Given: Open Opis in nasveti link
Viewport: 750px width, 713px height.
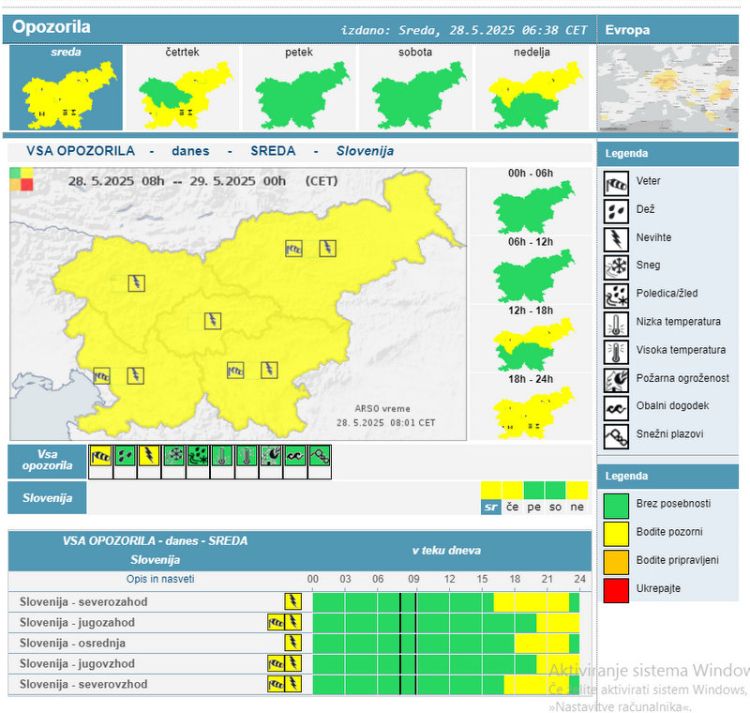Looking at the screenshot, I should 160,579.
